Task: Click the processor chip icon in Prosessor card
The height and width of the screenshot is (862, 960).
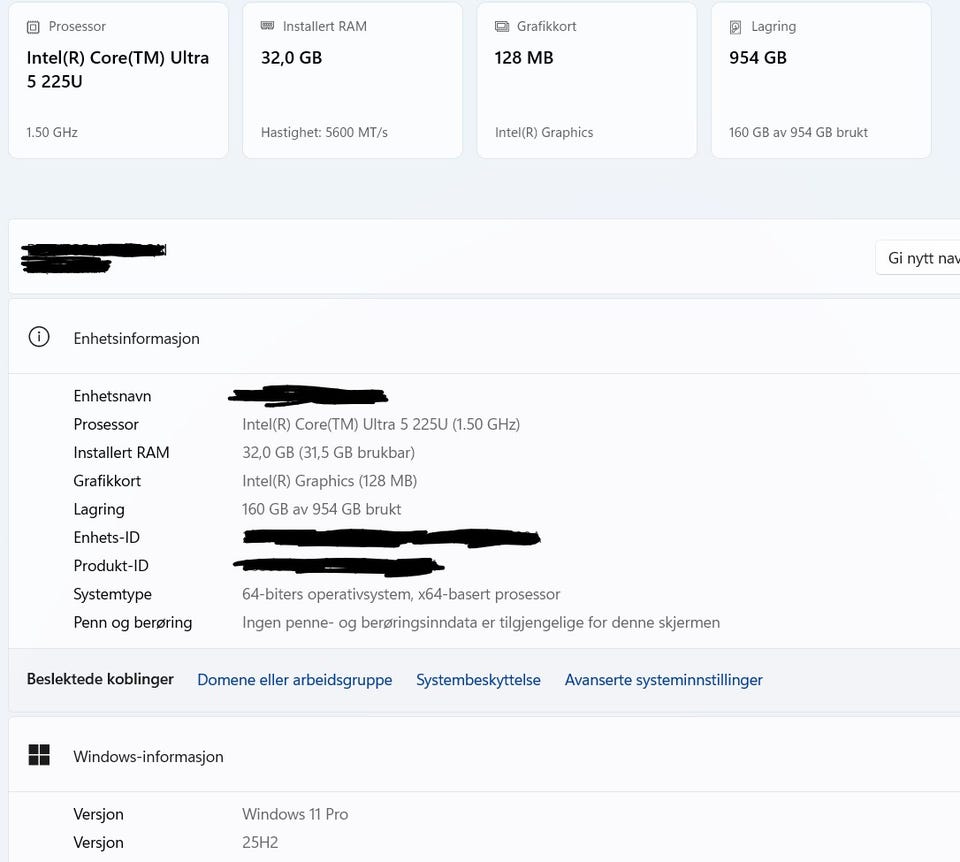Action: point(33,27)
